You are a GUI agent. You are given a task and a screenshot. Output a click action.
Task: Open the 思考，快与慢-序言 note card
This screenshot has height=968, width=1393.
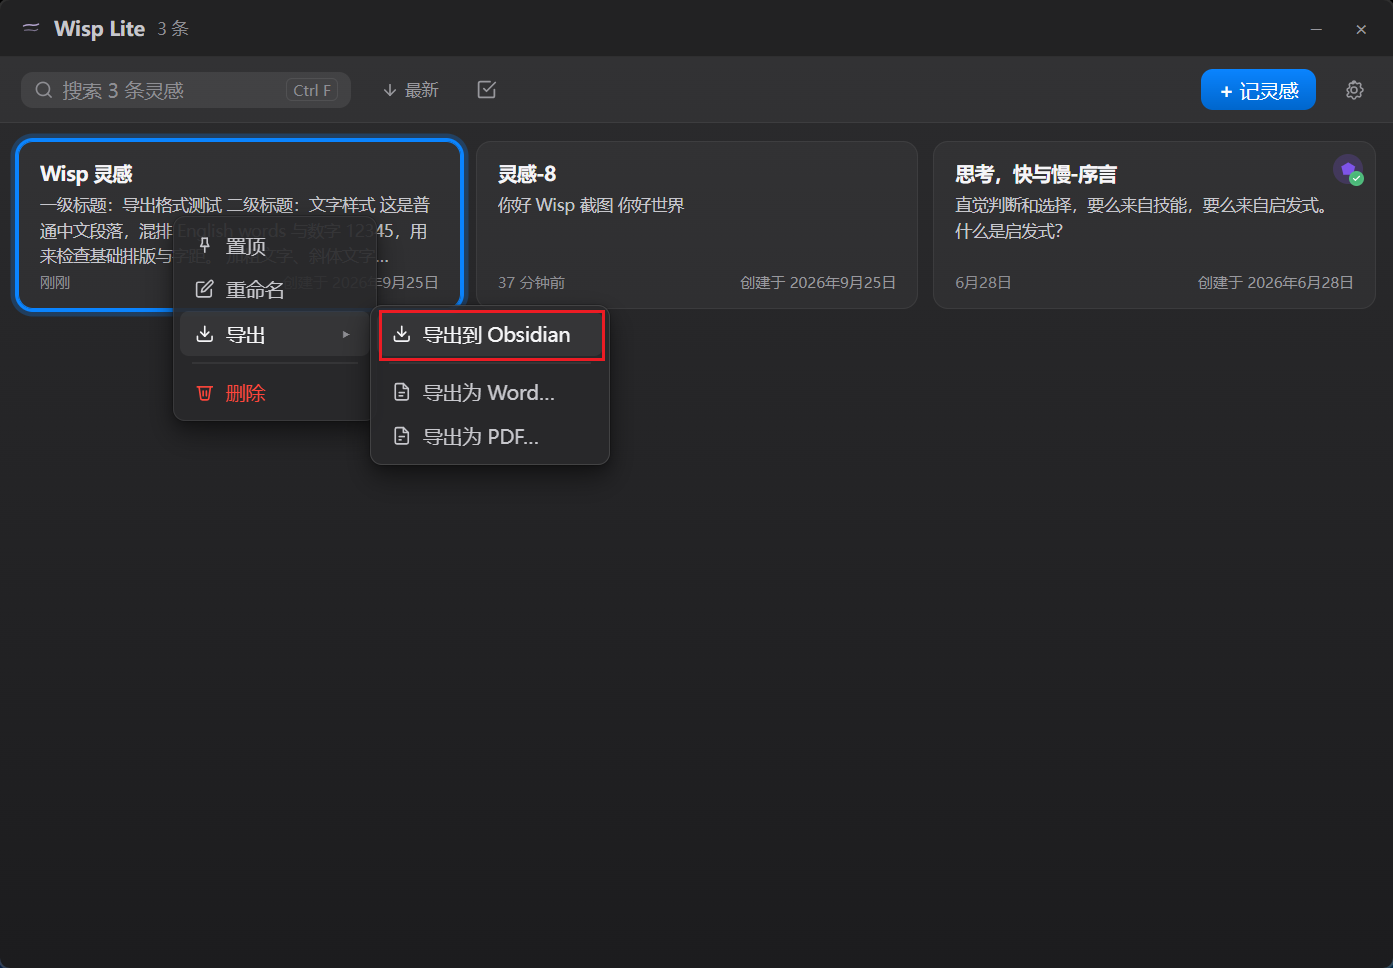click(x=1154, y=225)
